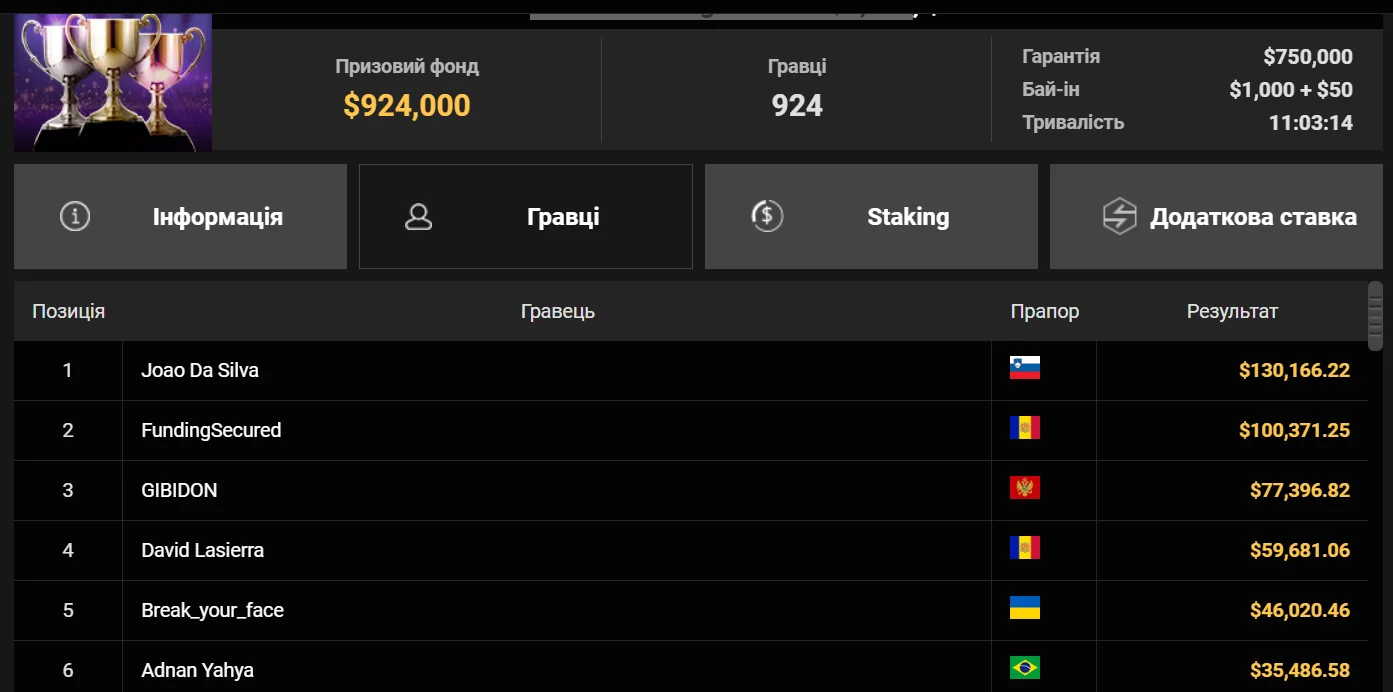Select player David Lasierra row
1393x692 pixels.
tap(203, 550)
